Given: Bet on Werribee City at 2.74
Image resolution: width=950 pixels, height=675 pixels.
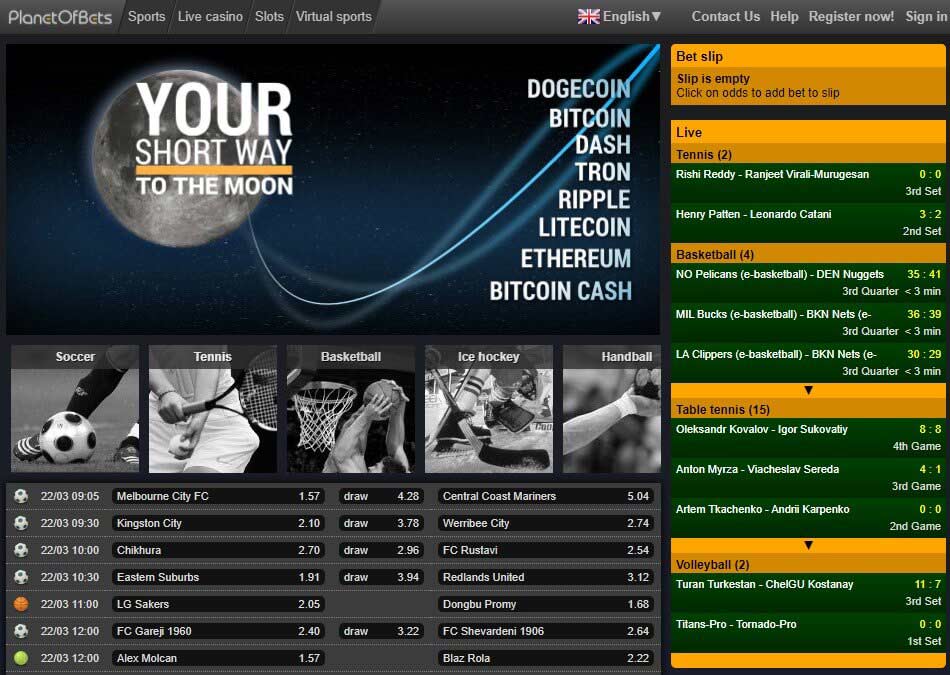Looking at the screenshot, I should click(545, 523).
